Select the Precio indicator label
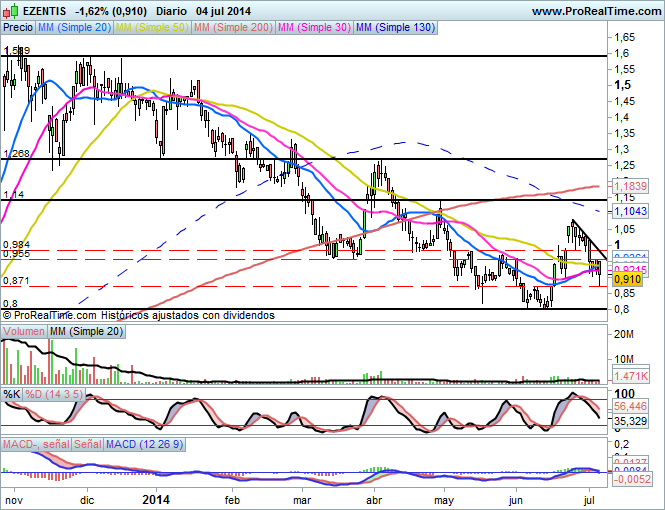Viewport: 665px width, 510px height. 17,28
